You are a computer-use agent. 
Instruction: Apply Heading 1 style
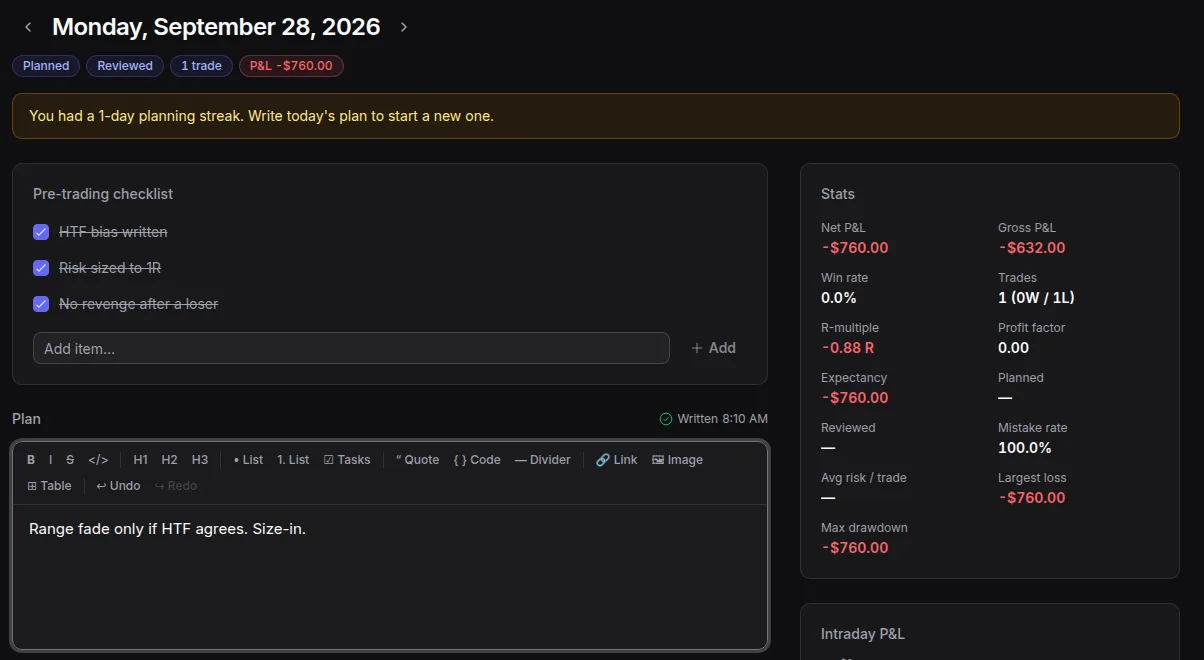(141, 460)
